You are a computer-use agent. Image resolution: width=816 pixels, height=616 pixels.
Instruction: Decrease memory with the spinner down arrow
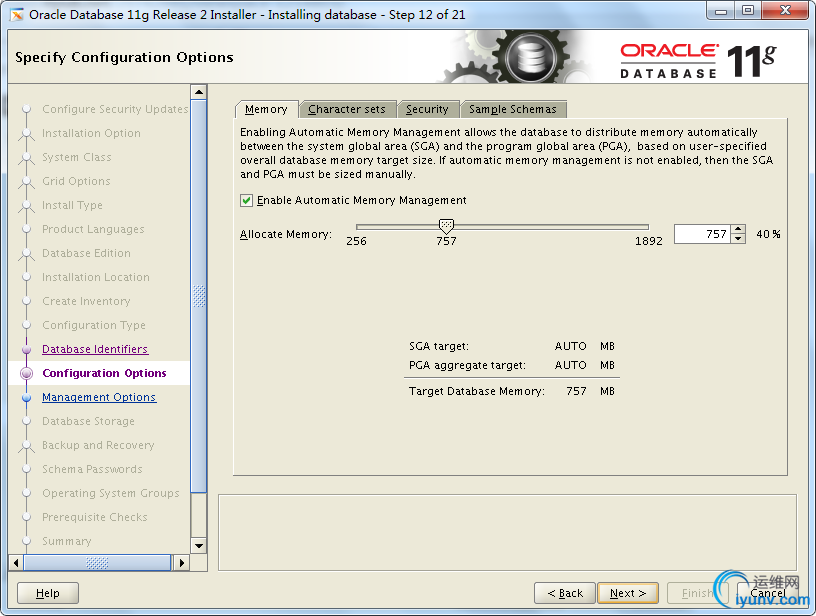coord(738,239)
